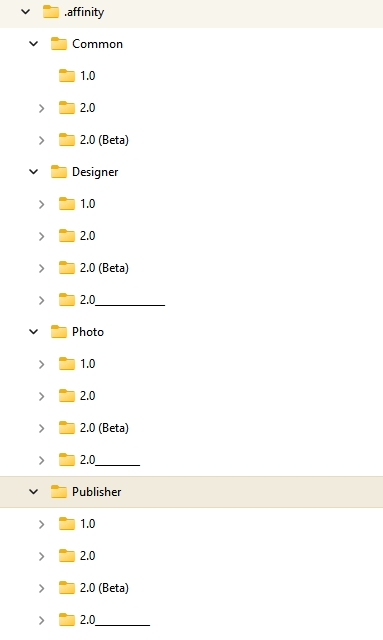Collapse the Common folder chevron
The width and height of the screenshot is (383, 640).
click(34, 44)
